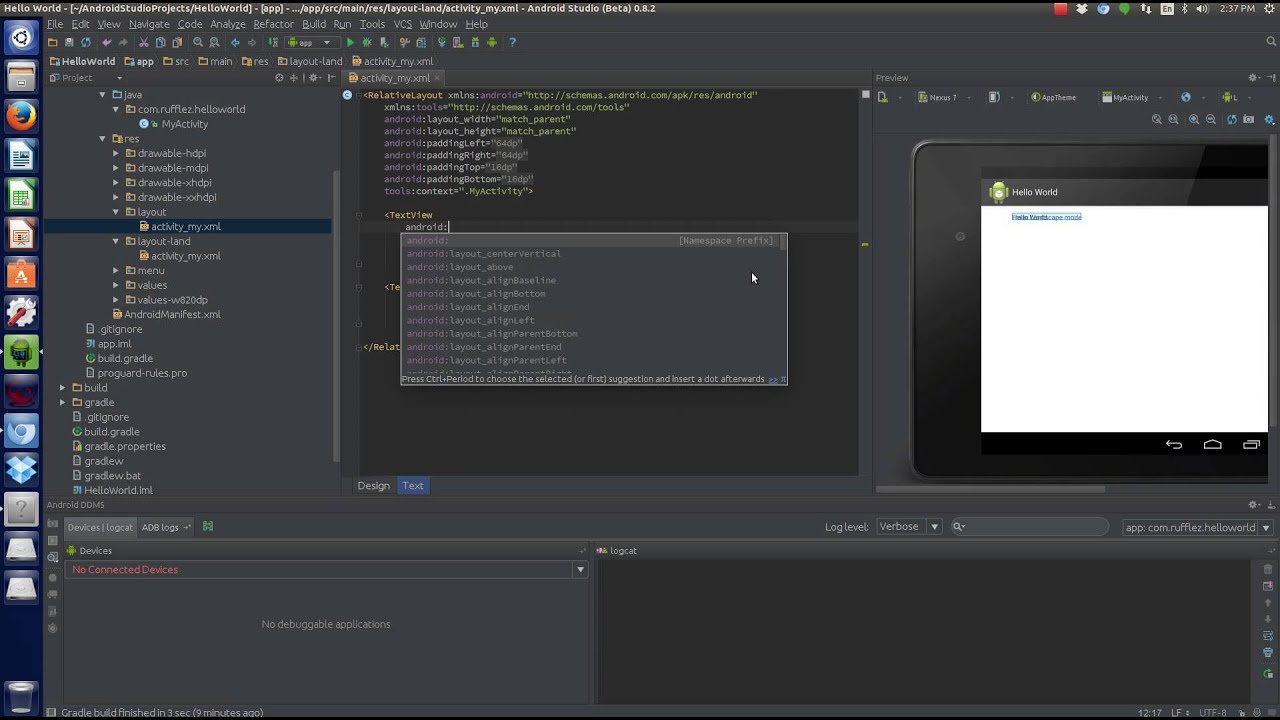The height and width of the screenshot is (720, 1280).
Task: Click the Save All toolbar icon
Action: [69, 42]
